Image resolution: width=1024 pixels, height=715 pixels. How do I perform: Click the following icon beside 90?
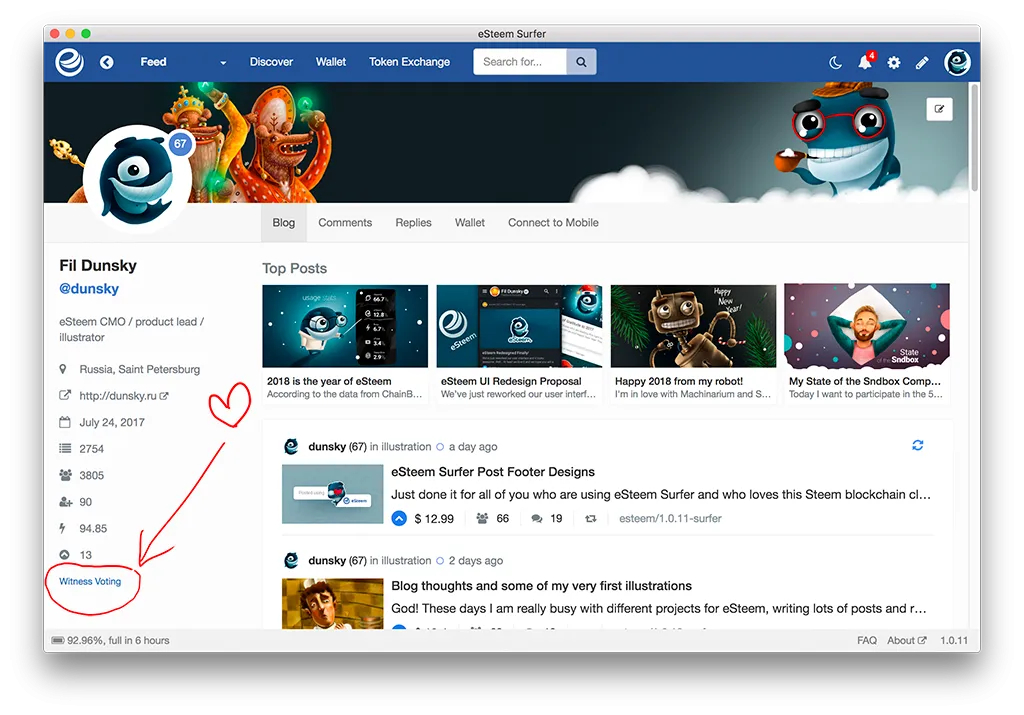66,502
